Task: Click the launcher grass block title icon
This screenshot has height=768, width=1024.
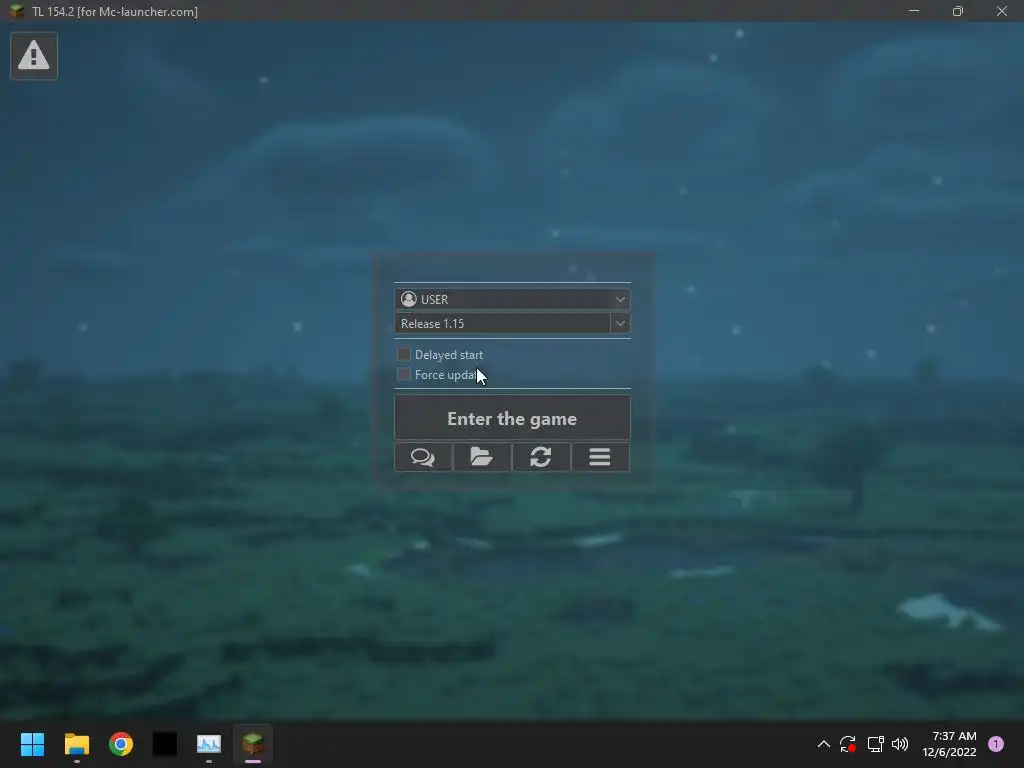Action: [x=16, y=11]
